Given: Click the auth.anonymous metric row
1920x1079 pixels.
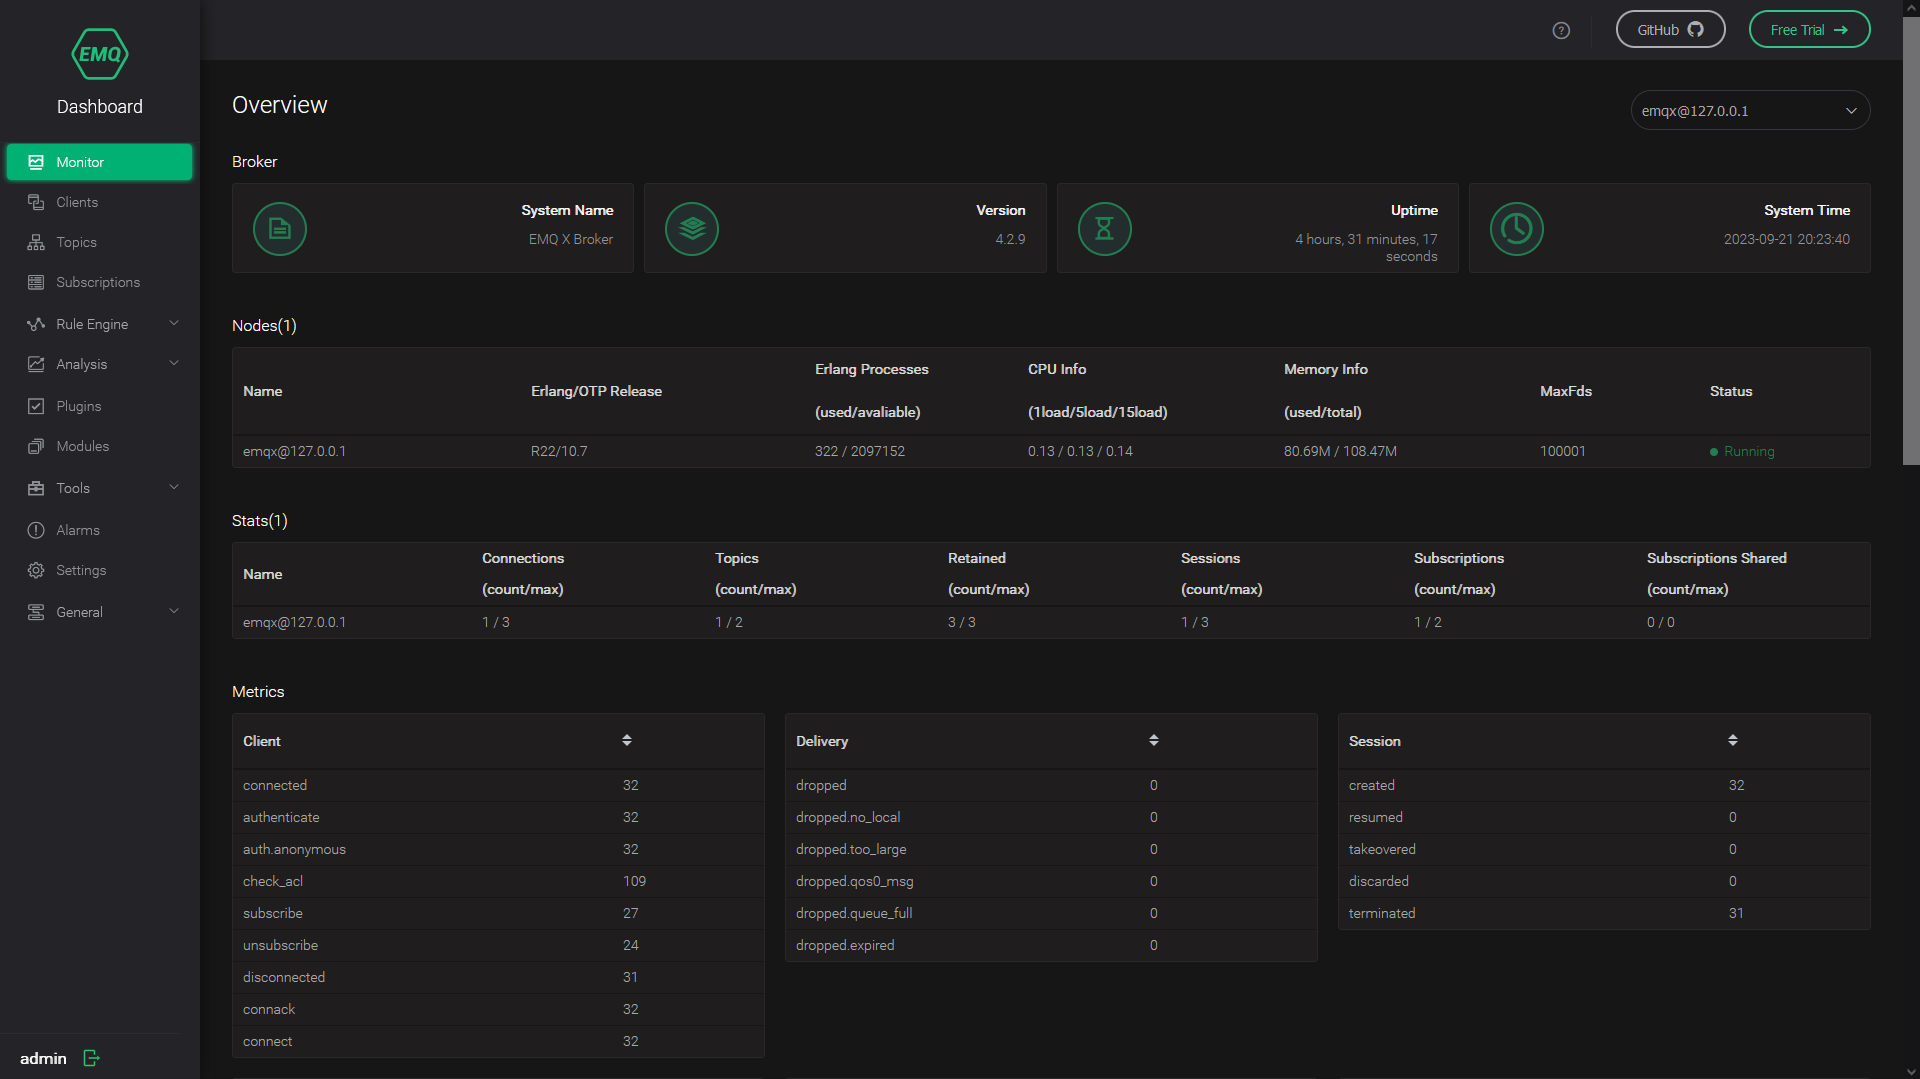Looking at the screenshot, I should coord(498,849).
